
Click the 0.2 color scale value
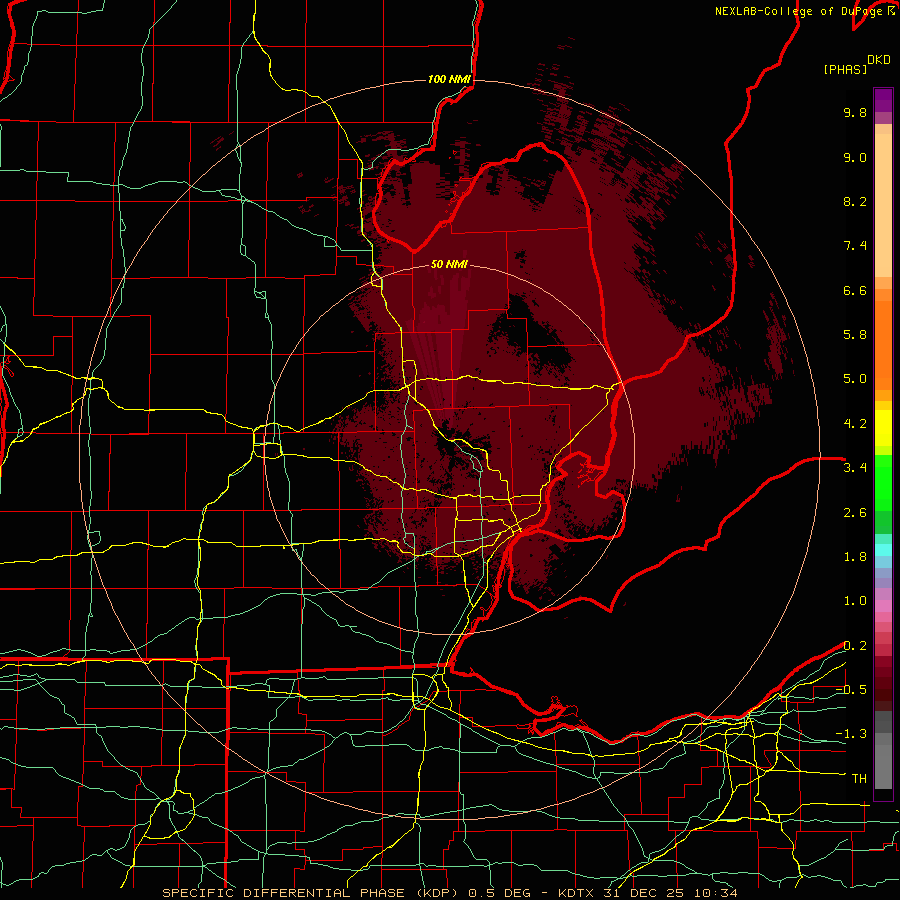[x=855, y=646]
